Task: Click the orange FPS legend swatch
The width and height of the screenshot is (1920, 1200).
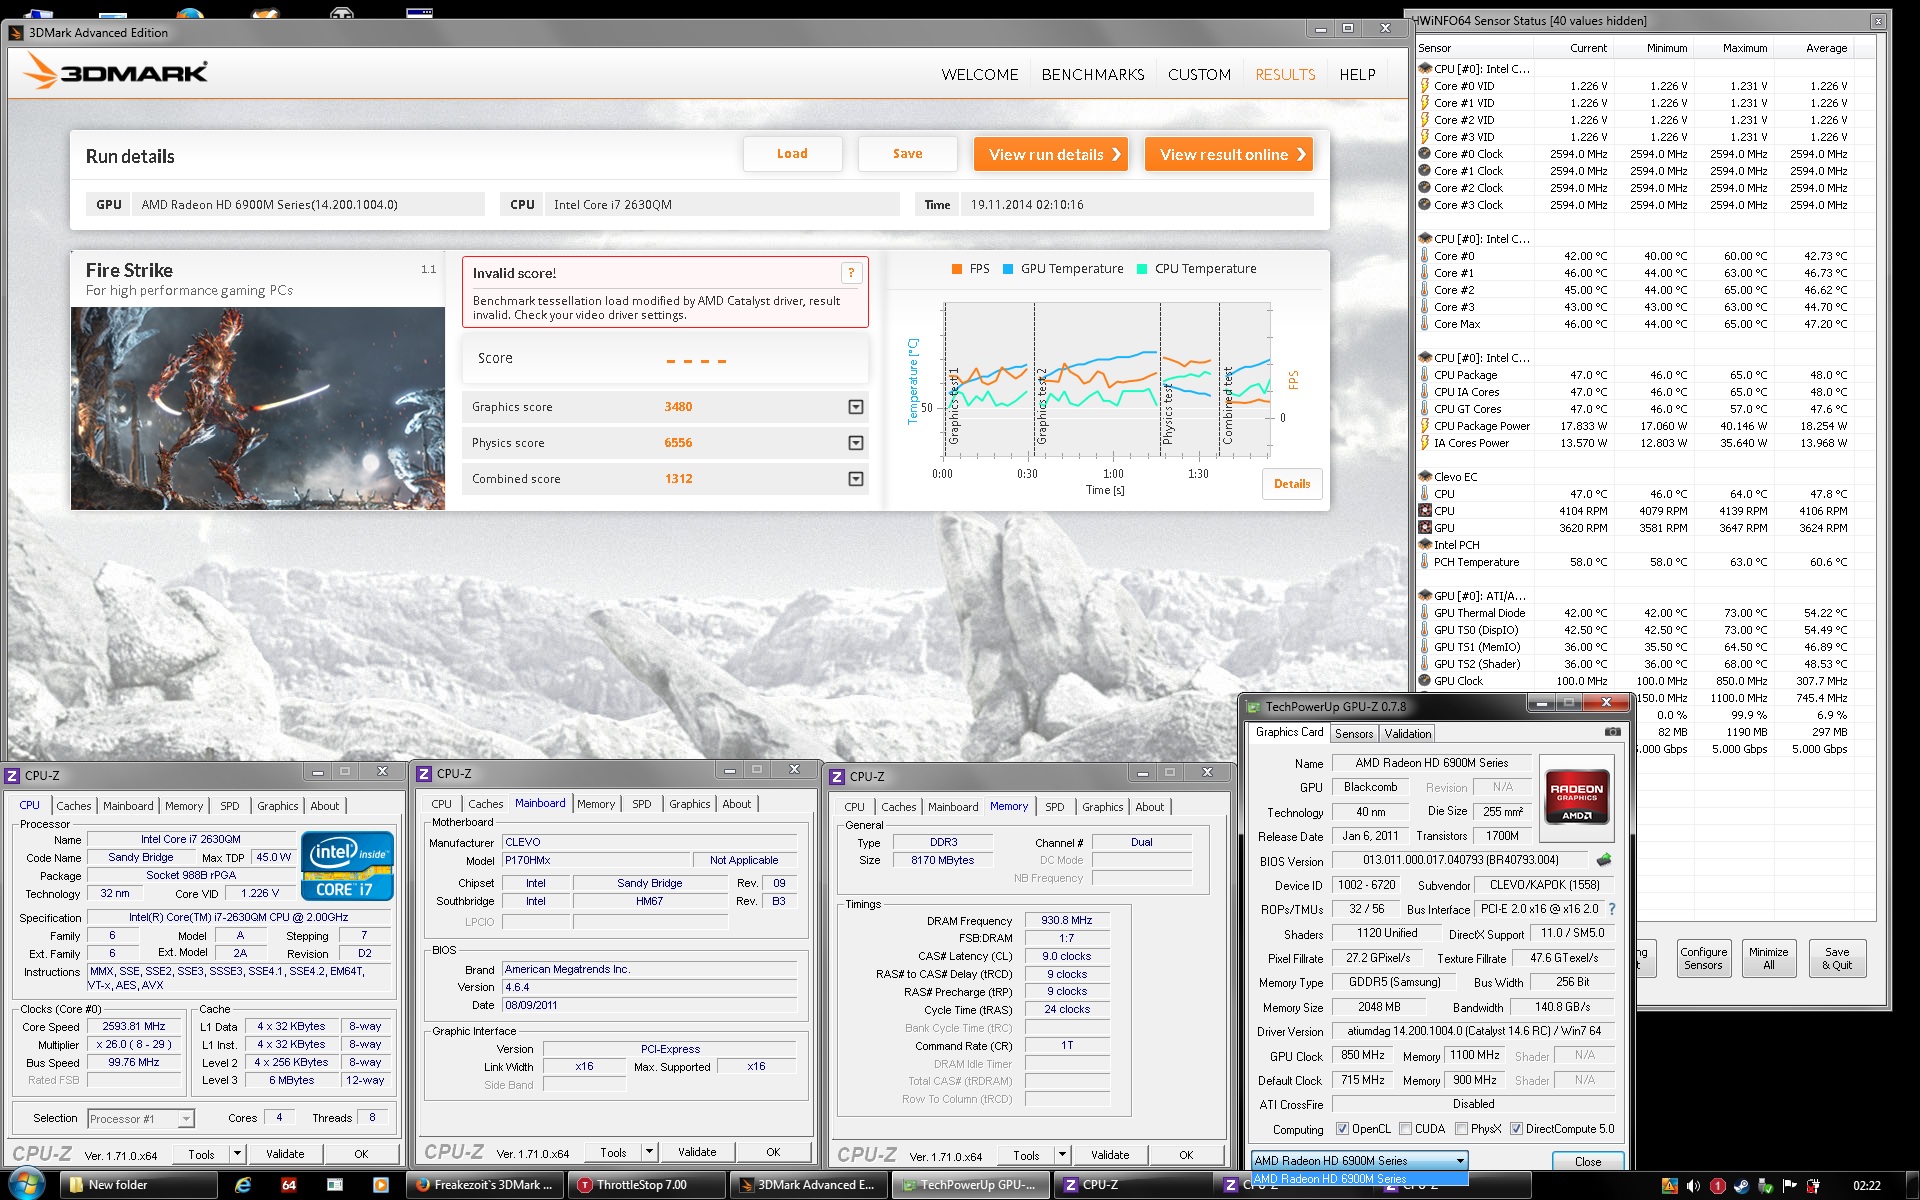Action: [x=957, y=269]
